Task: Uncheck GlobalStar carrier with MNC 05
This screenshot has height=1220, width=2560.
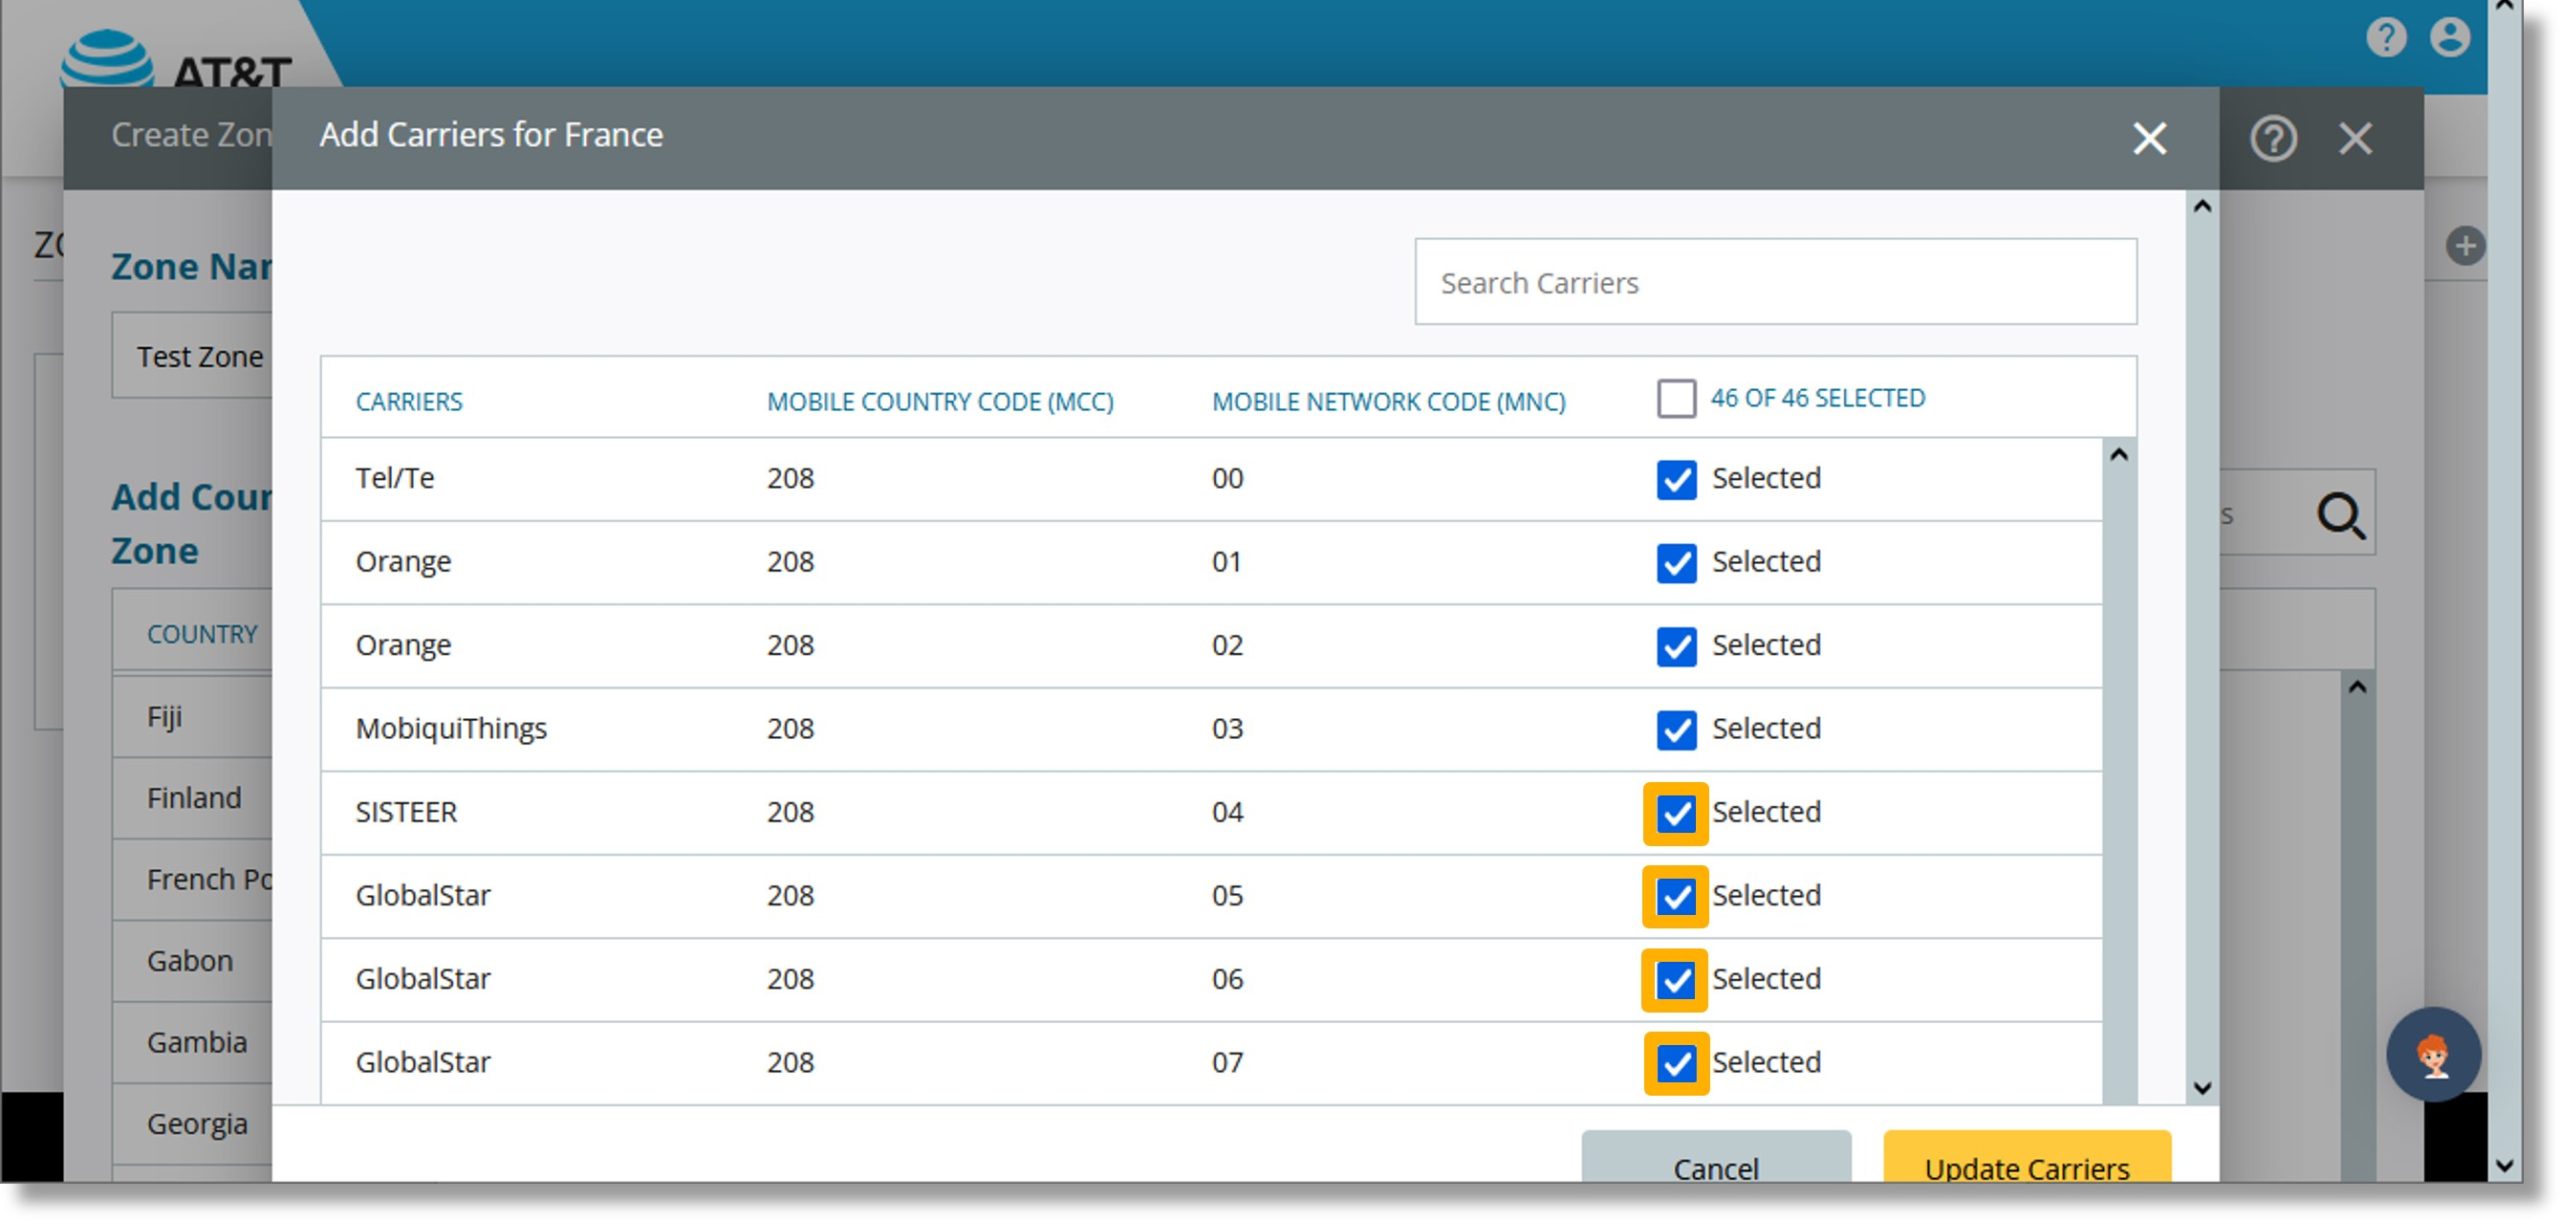Action: tap(1676, 896)
